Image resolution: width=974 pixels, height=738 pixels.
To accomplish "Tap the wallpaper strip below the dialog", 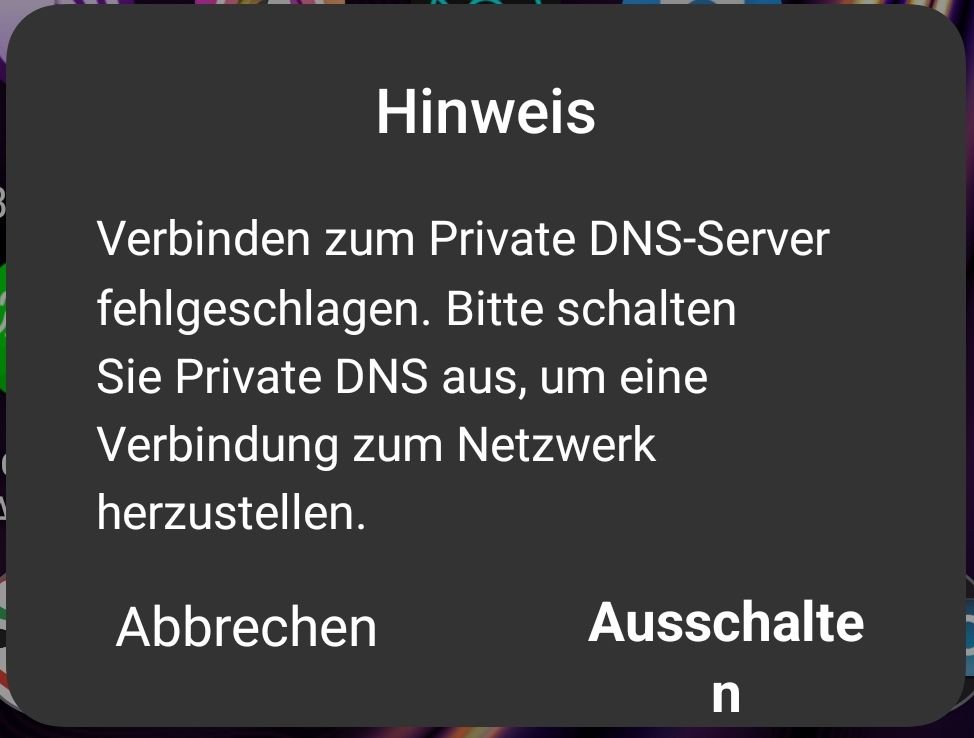I will [487, 733].
